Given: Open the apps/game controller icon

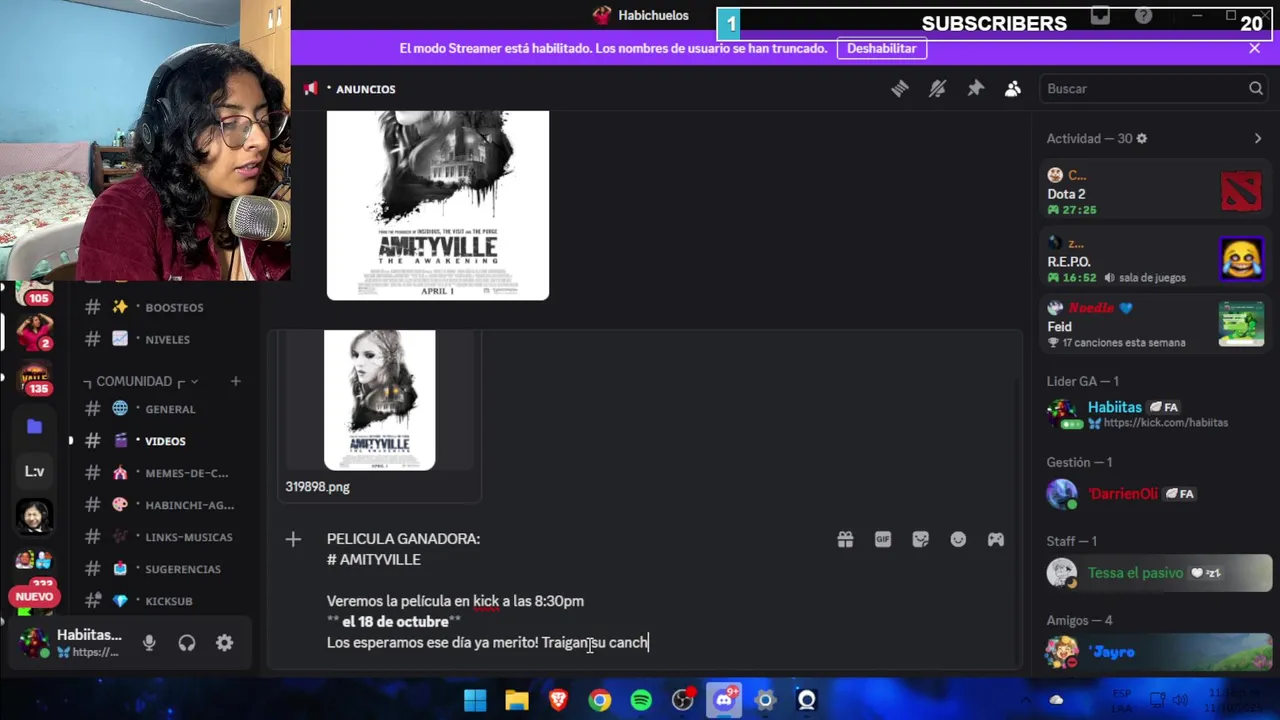Looking at the screenshot, I should click(996, 540).
